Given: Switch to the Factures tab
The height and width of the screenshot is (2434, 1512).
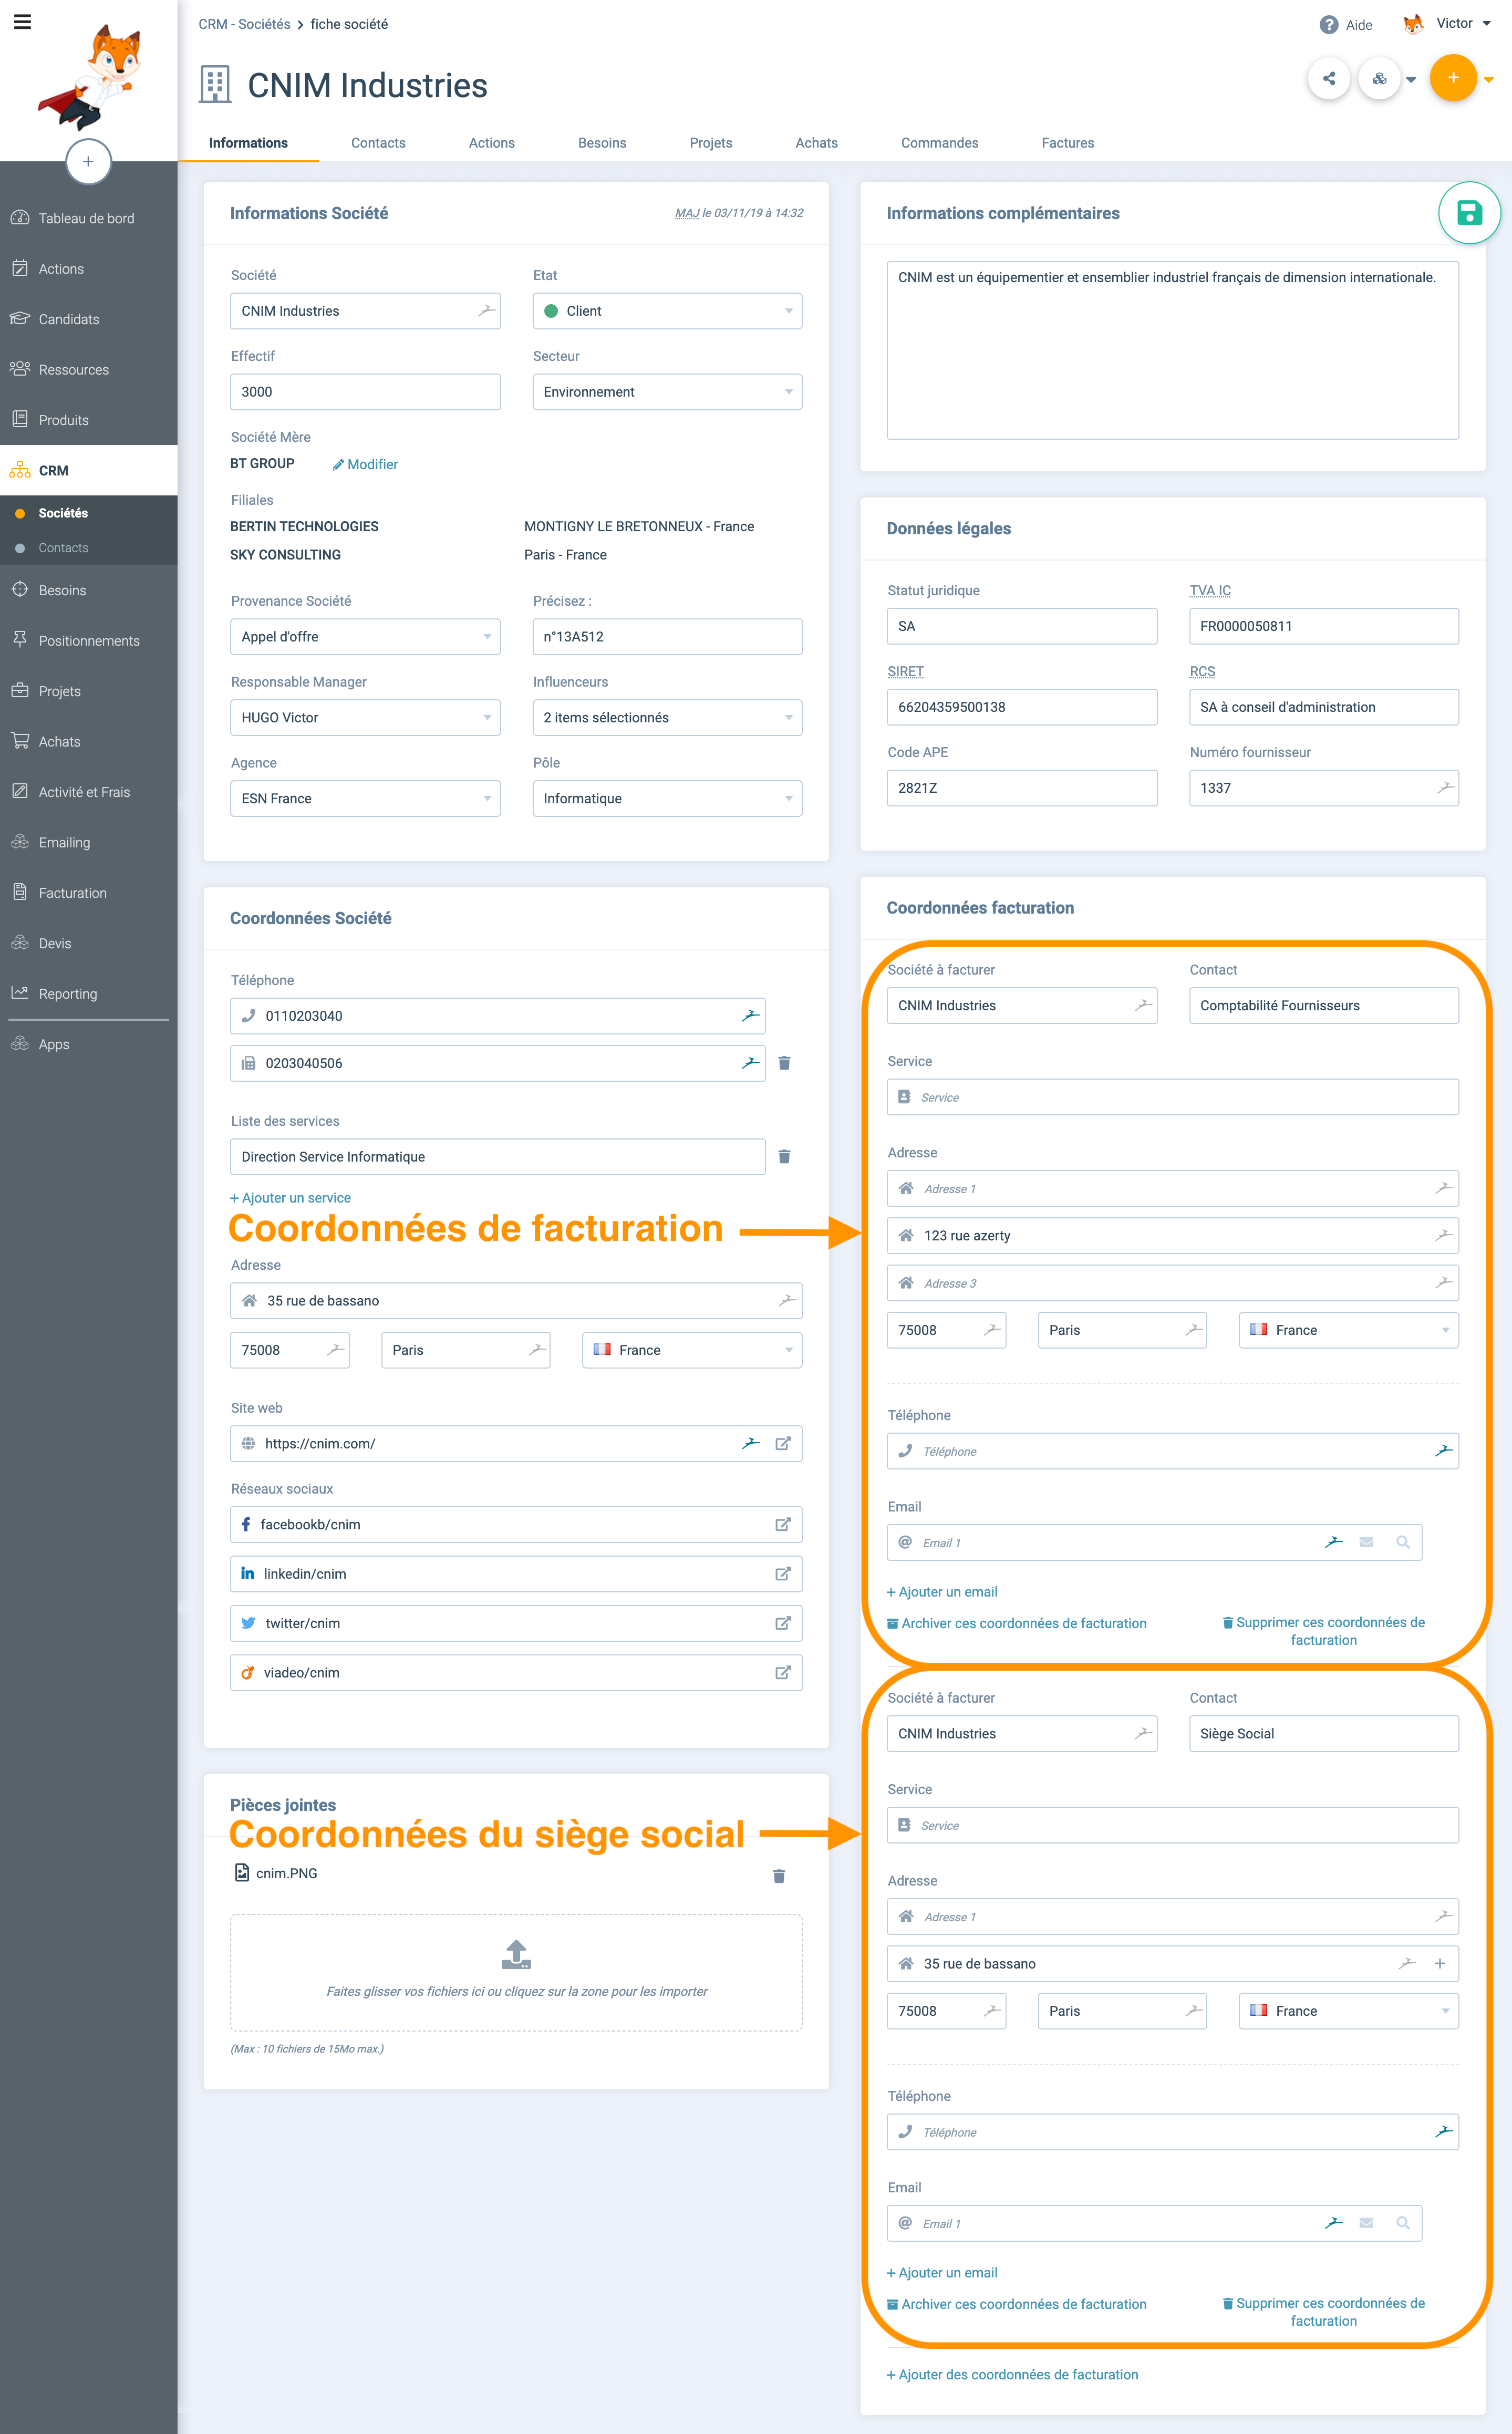Looking at the screenshot, I should click(x=1068, y=143).
